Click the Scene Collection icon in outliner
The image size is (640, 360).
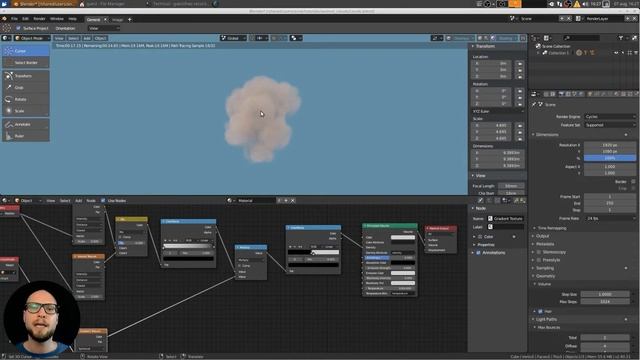(x=538, y=46)
